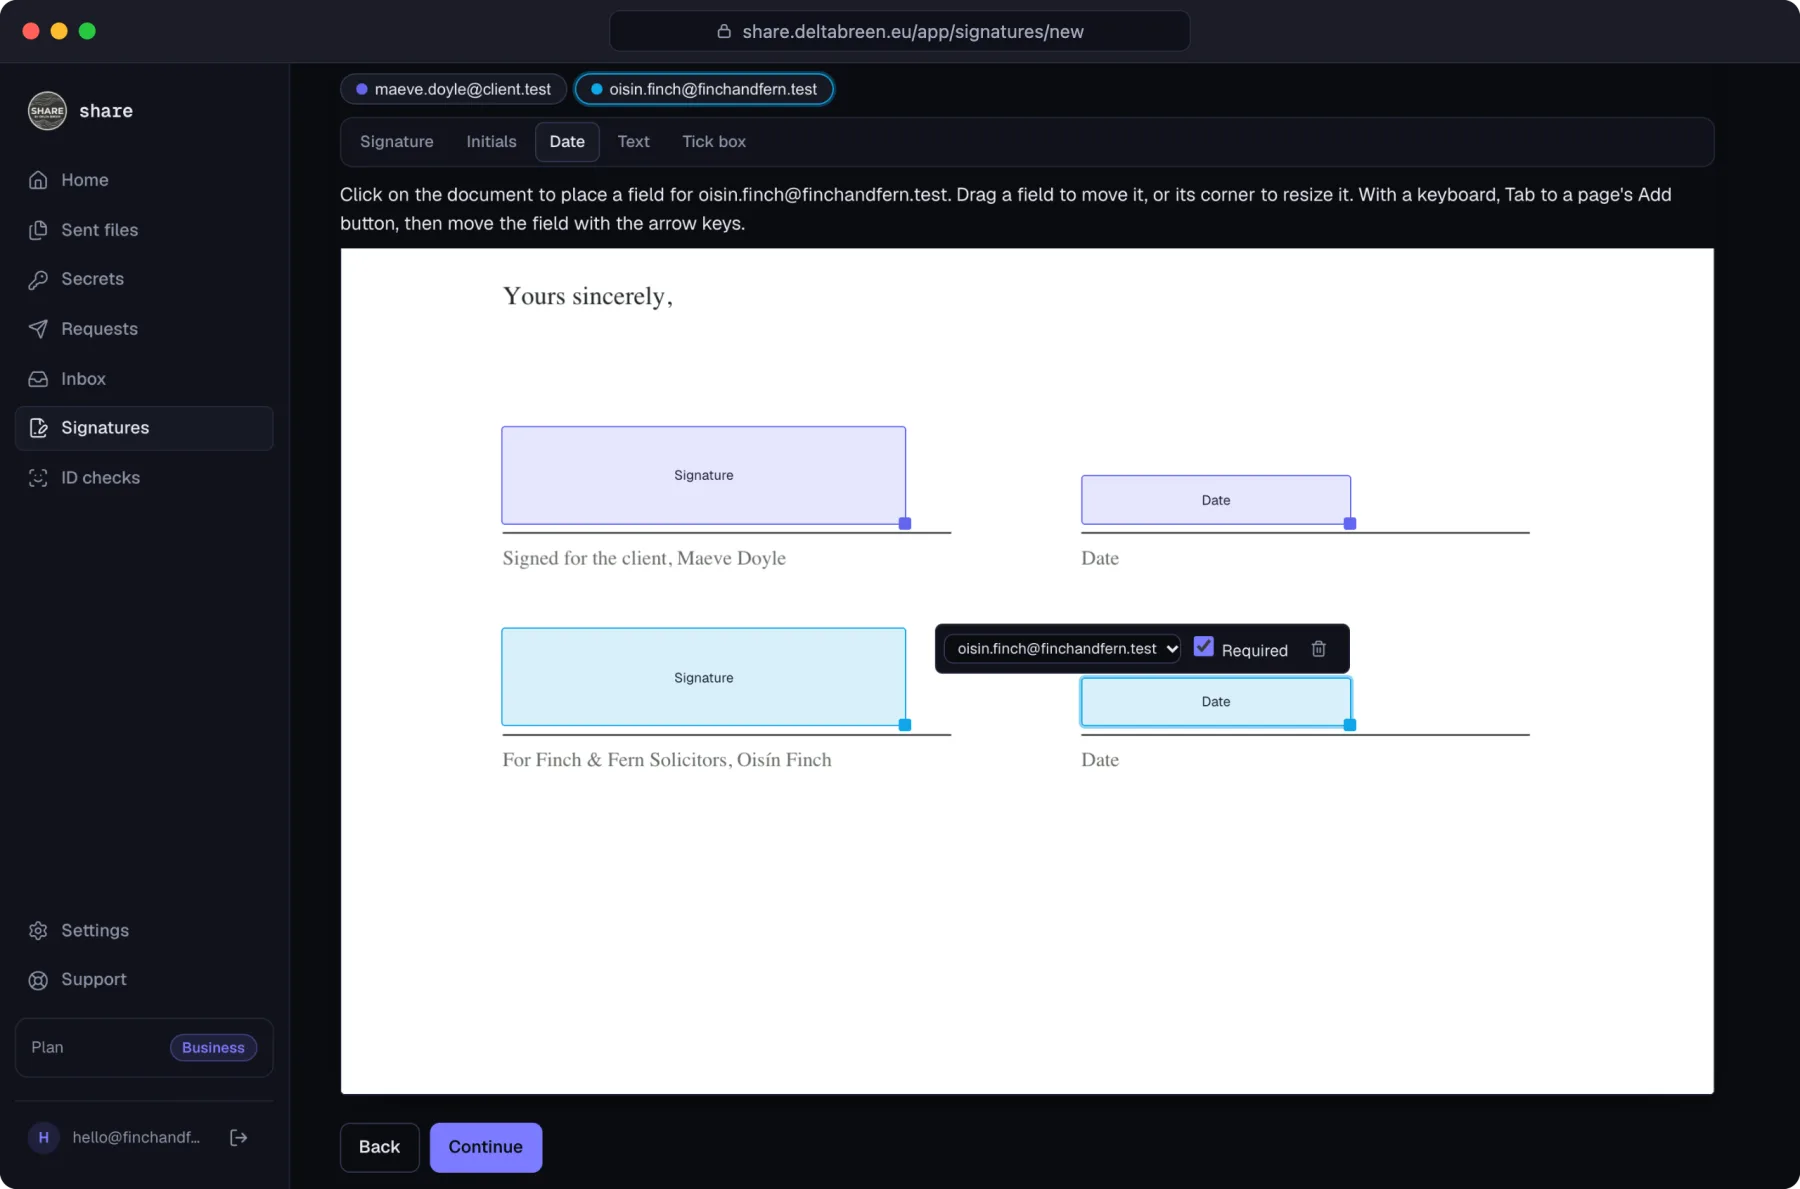Click the Home icon in sidebar
The width and height of the screenshot is (1800, 1189).
pos(38,180)
